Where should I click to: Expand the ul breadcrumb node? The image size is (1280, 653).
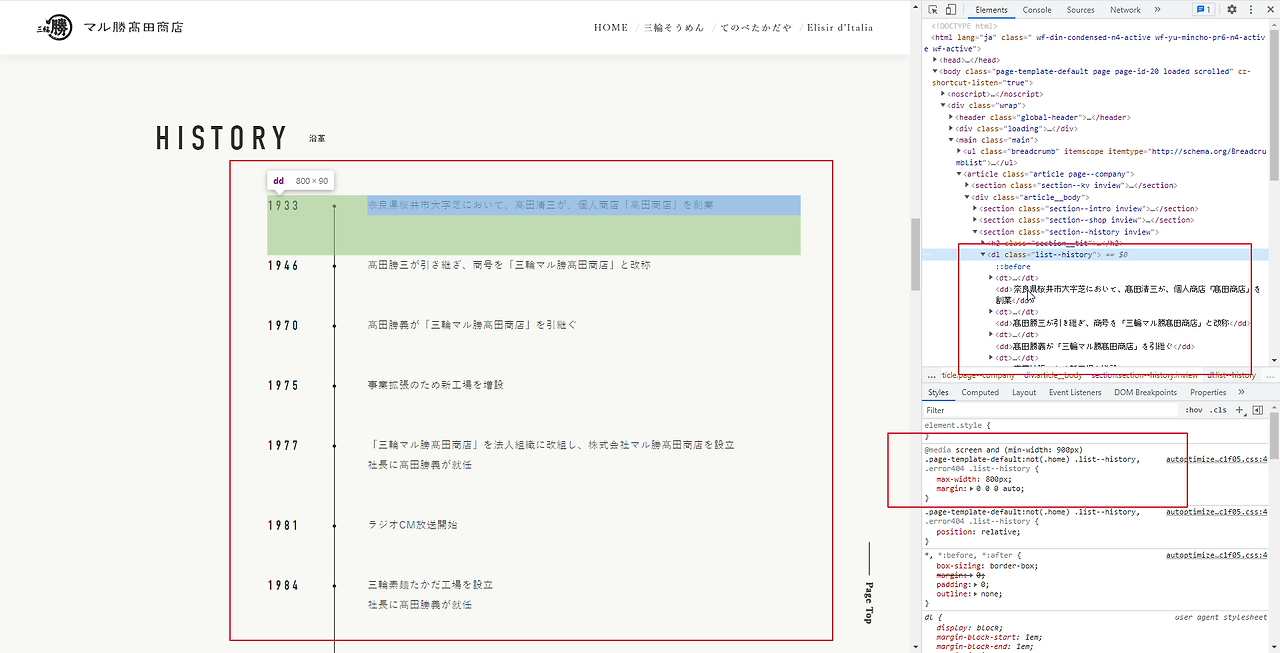coord(959,151)
